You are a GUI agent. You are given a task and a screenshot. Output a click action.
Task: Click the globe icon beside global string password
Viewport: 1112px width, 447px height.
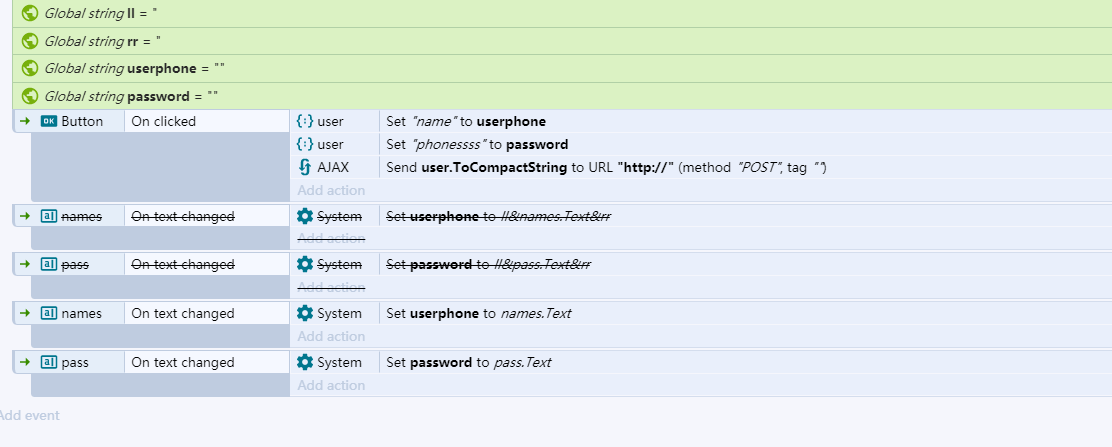(x=29, y=96)
